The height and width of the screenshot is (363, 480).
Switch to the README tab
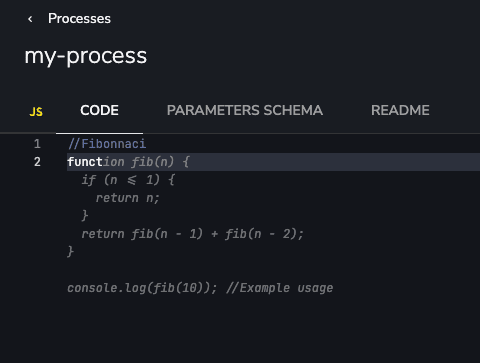[x=400, y=110]
